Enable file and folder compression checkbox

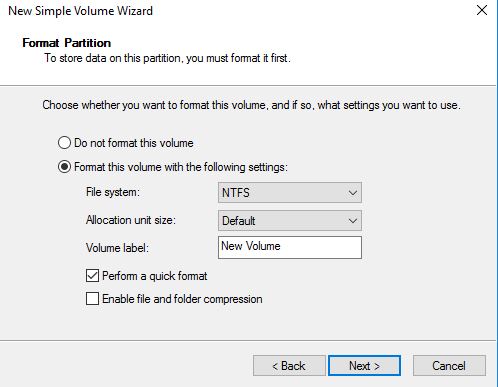tap(92, 299)
